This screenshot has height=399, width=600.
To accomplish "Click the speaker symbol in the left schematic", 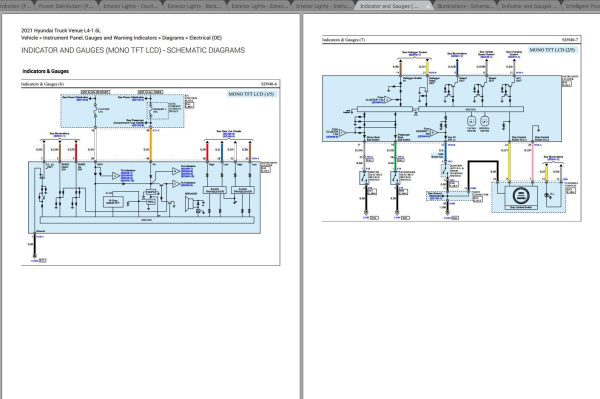I will [191, 204].
